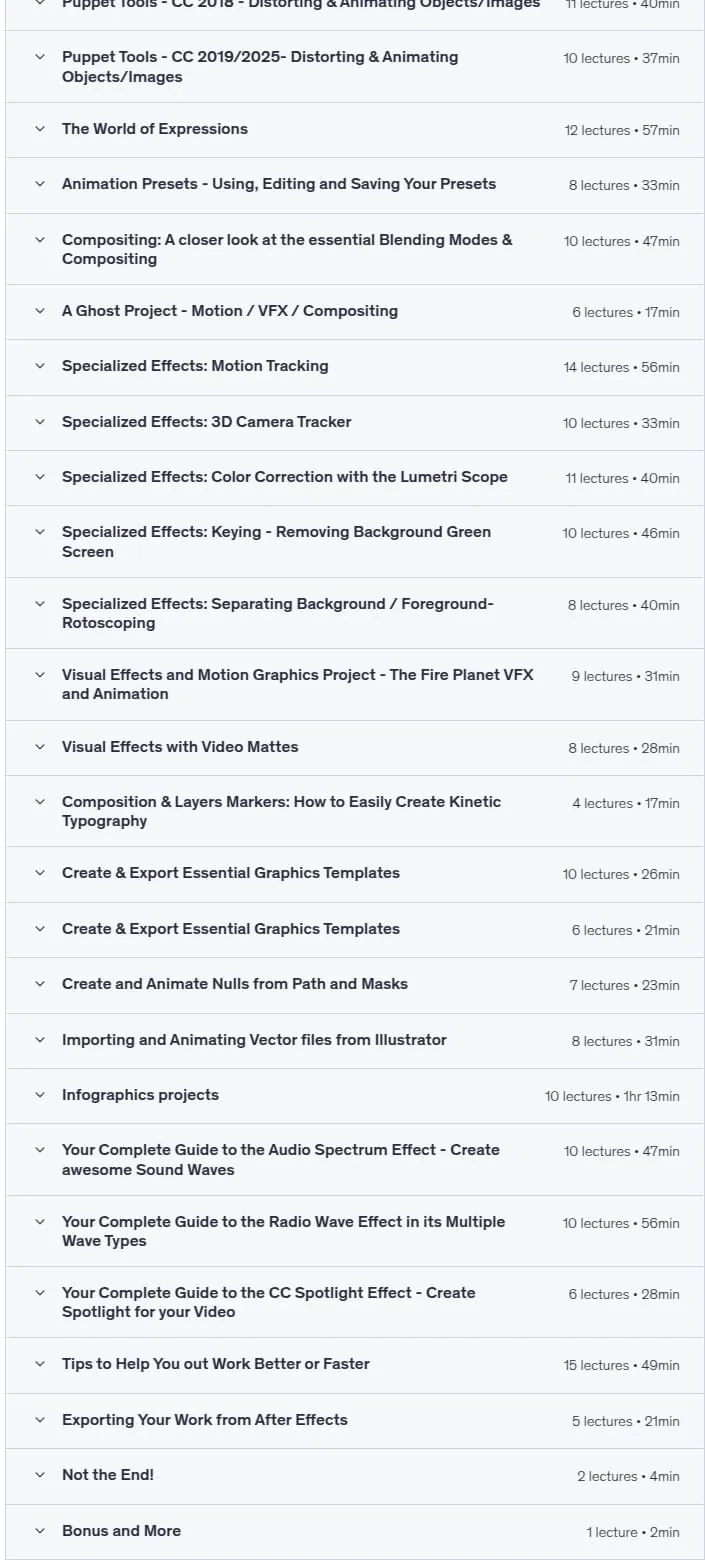Click chevron beside Specialized Effects: Motion Tracking
The height and width of the screenshot is (1560, 705).
tap(40, 366)
